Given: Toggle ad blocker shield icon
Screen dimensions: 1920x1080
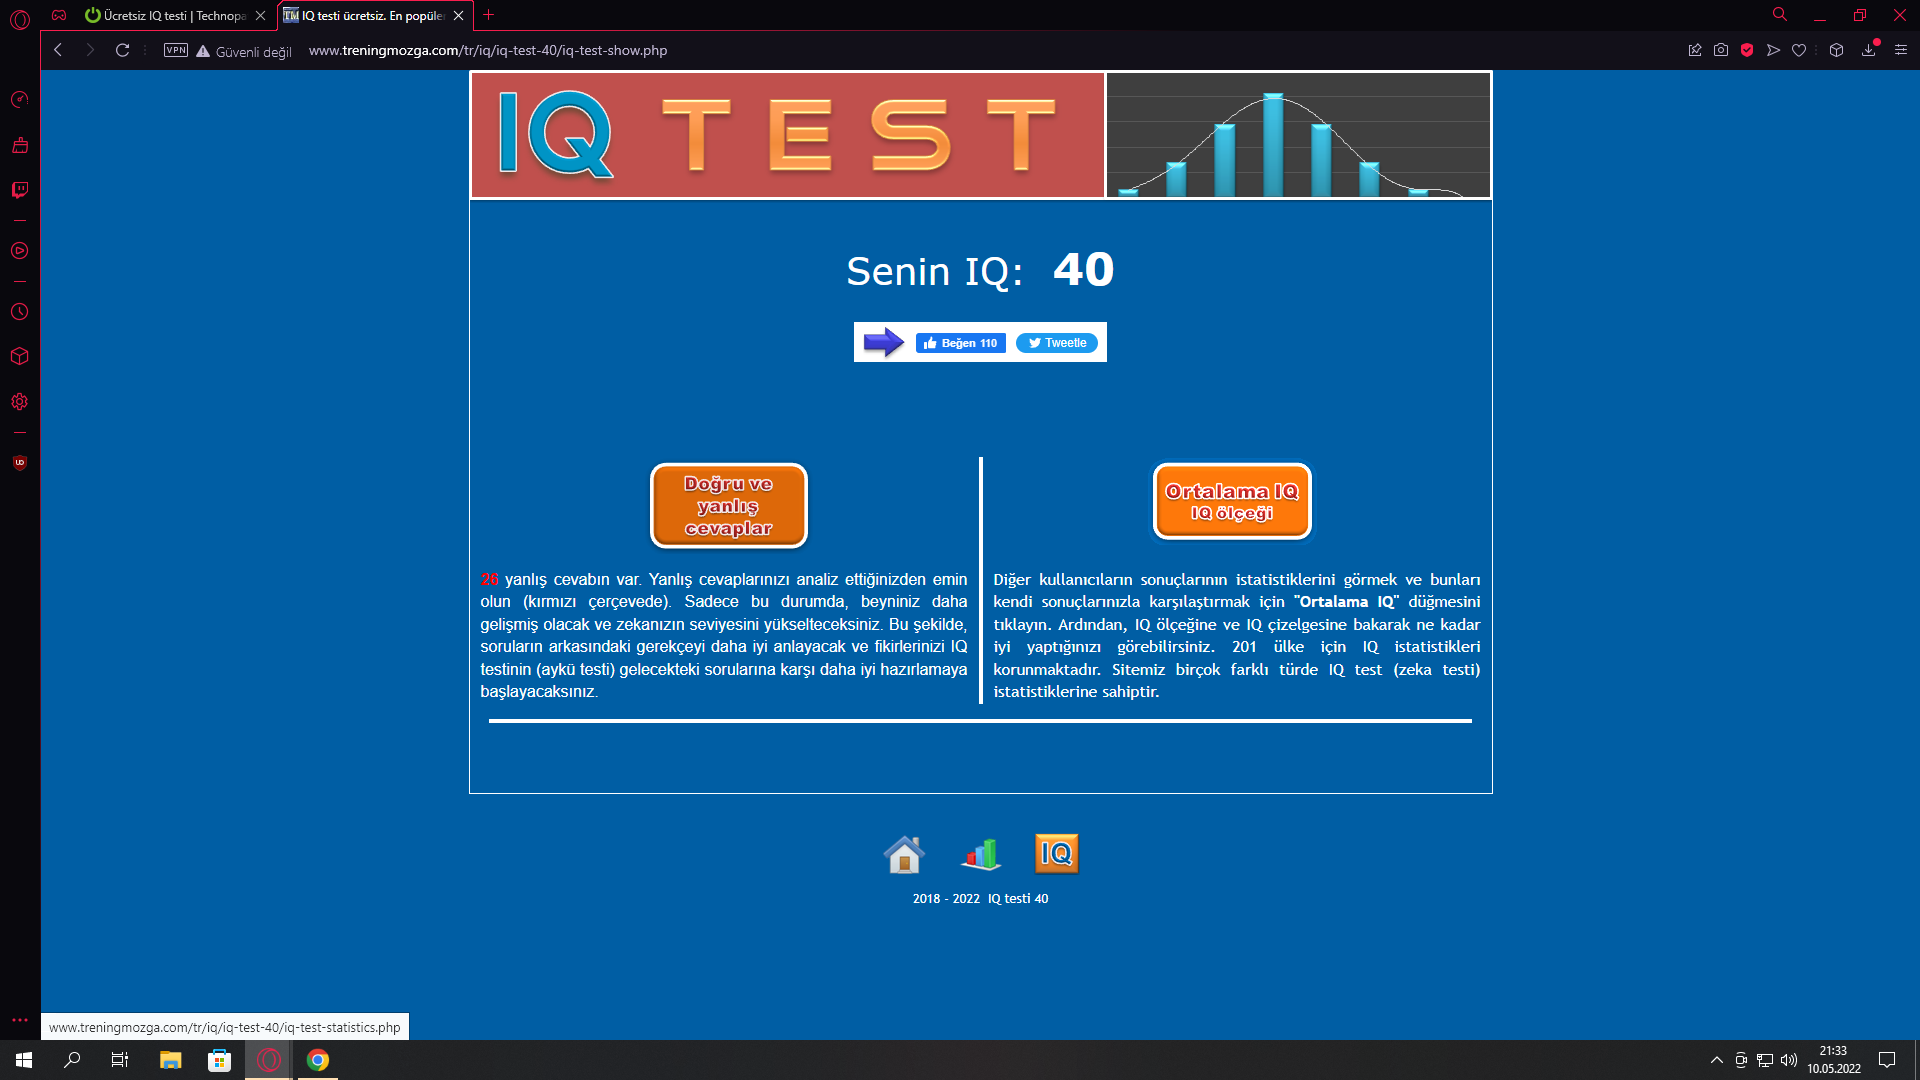Looking at the screenshot, I should [x=1747, y=50].
